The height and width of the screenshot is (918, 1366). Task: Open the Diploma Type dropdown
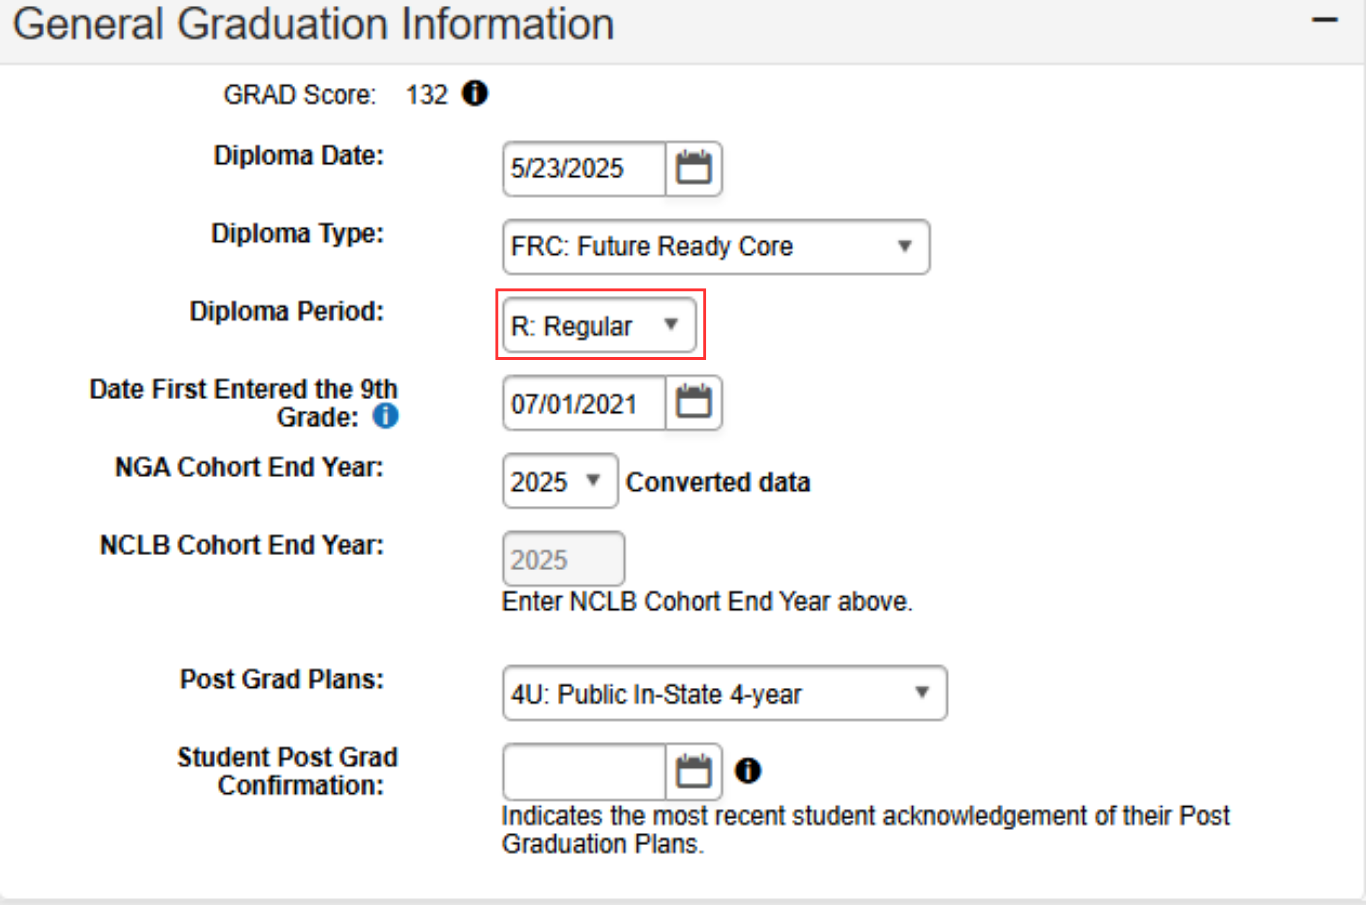(x=715, y=247)
